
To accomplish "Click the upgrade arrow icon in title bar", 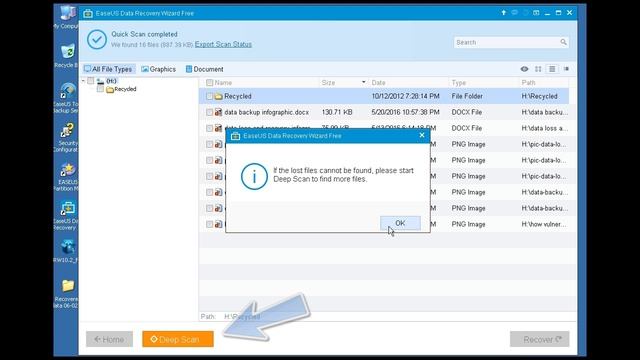I will [503, 13].
